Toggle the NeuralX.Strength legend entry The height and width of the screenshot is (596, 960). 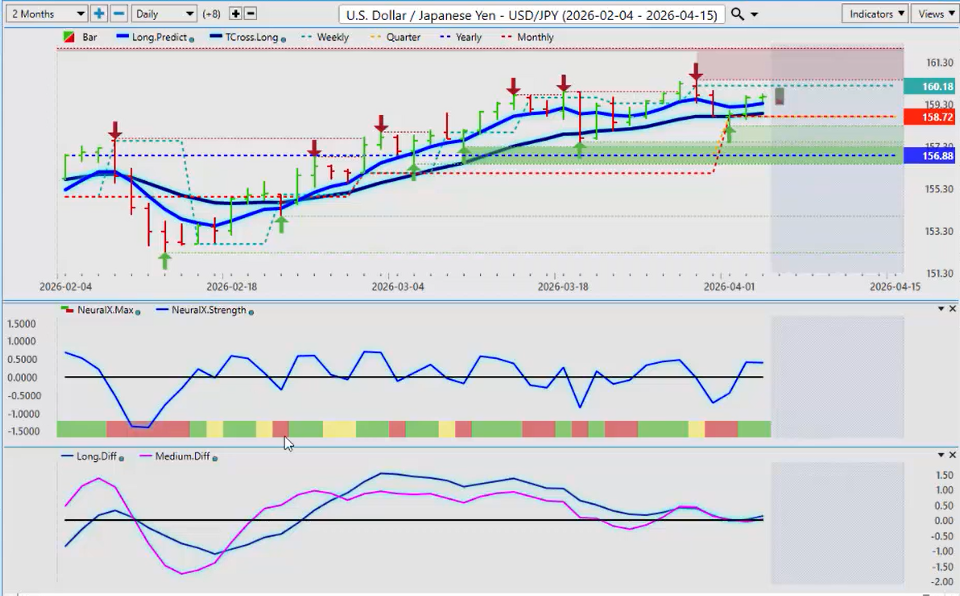click(205, 311)
